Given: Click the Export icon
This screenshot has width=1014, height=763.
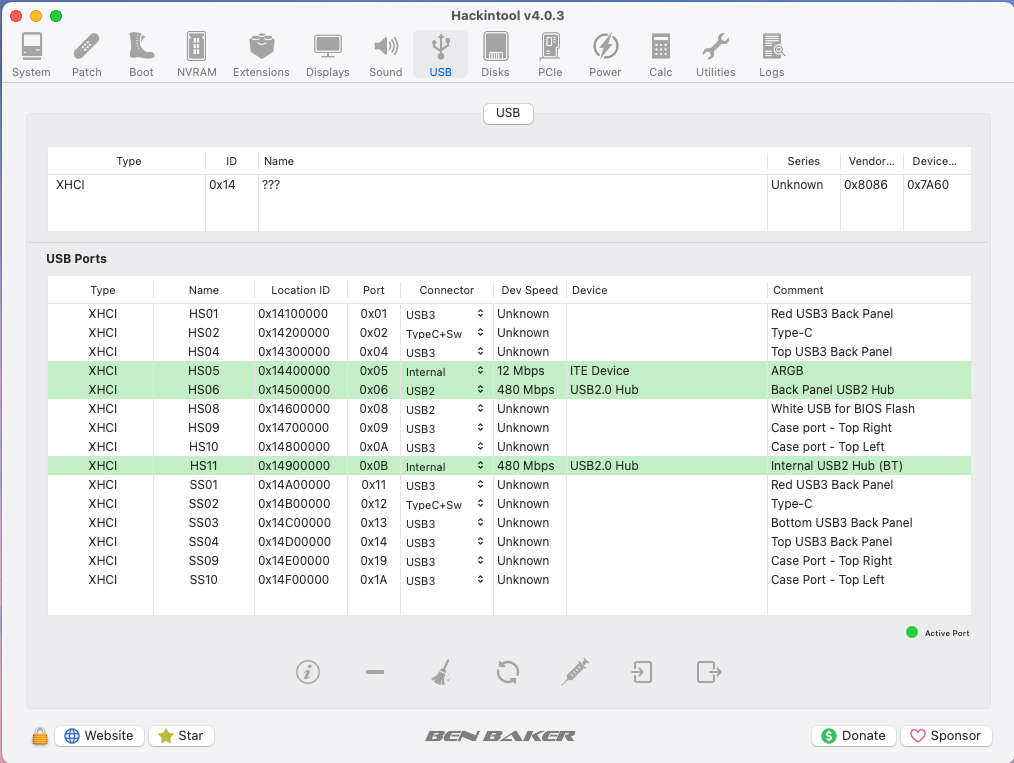Looking at the screenshot, I should point(708,672).
